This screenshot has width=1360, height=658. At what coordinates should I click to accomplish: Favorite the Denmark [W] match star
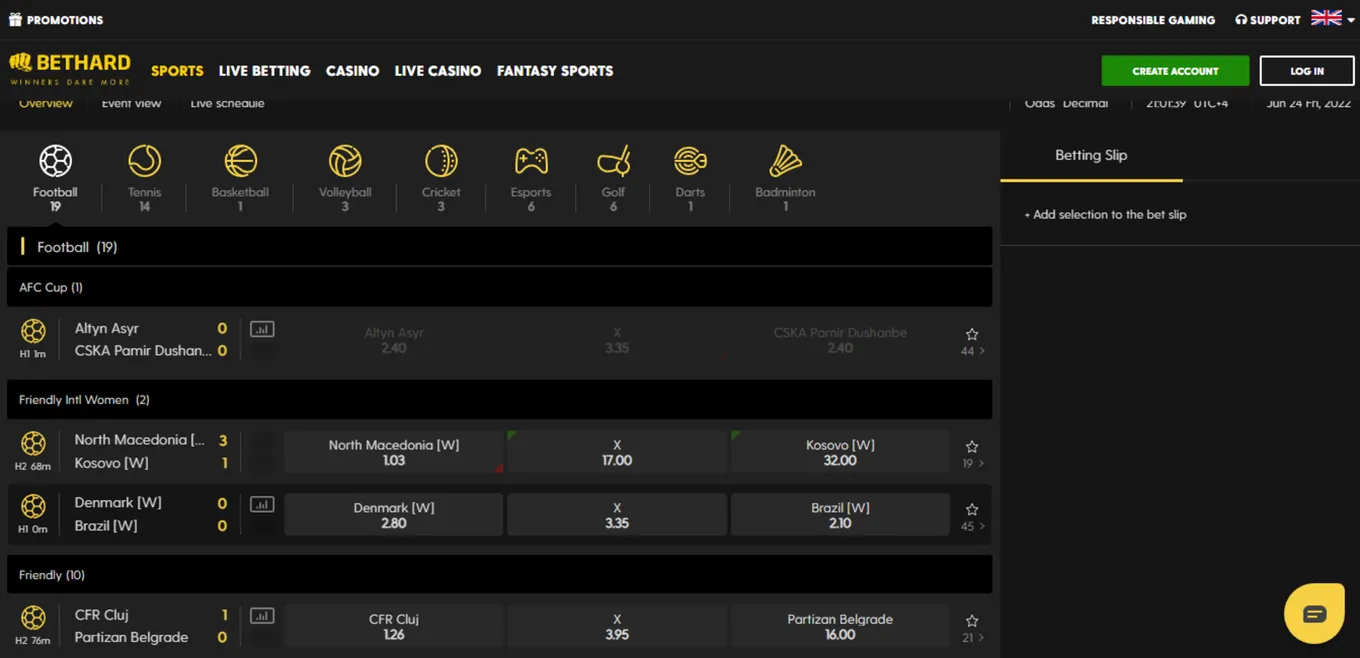point(971,509)
